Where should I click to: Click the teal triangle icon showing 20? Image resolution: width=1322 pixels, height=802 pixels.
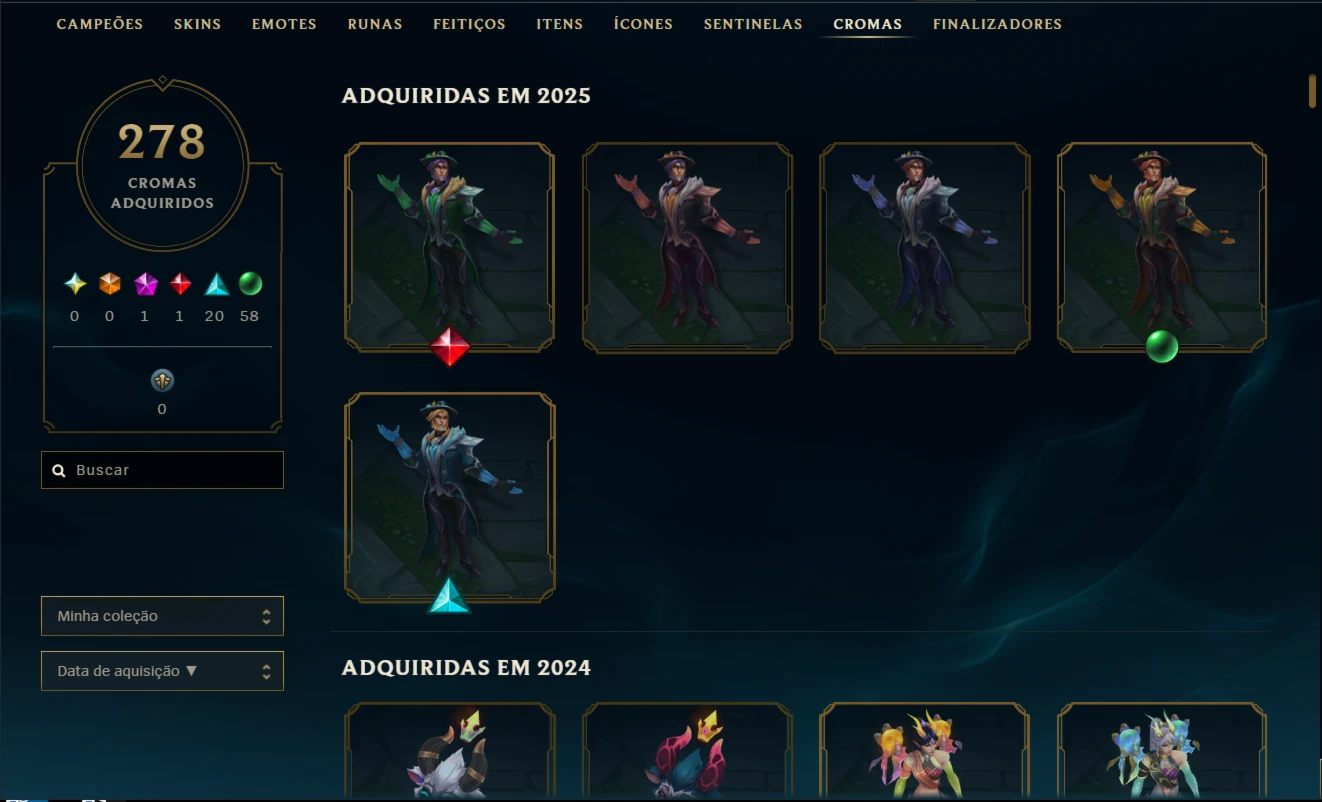click(216, 284)
